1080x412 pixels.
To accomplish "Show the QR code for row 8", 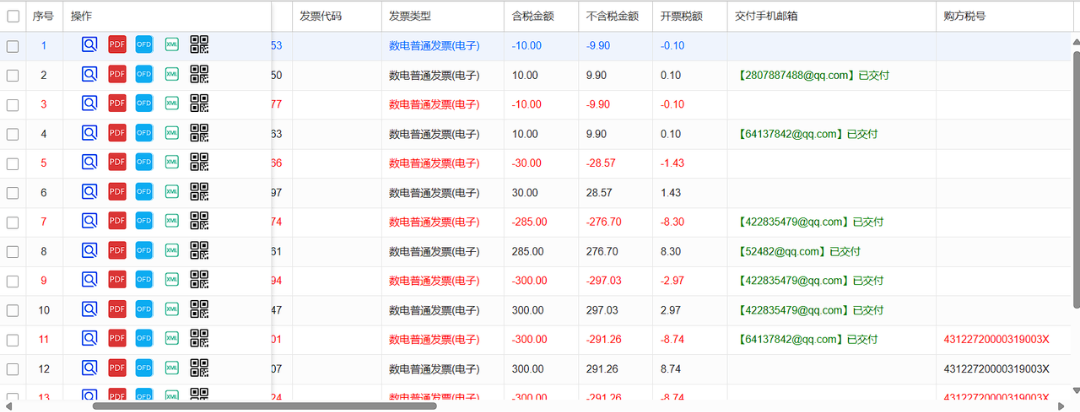I will pyautogui.click(x=199, y=251).
